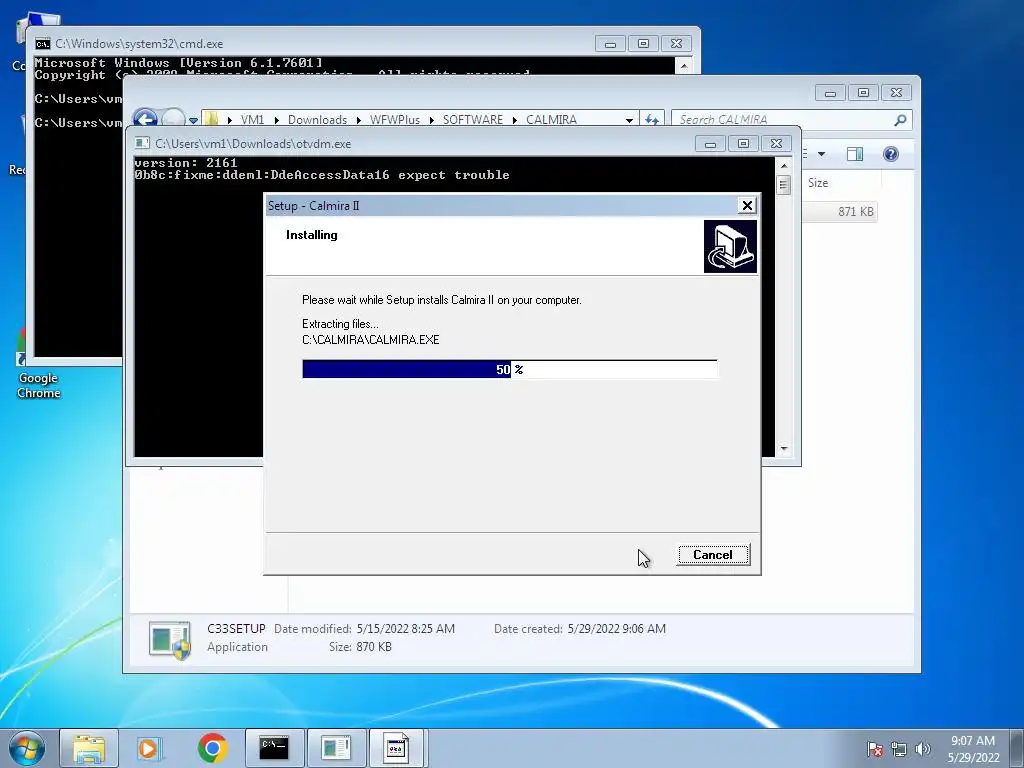Open Chrome from the taskbar
1024x768 pixels.
212,748
